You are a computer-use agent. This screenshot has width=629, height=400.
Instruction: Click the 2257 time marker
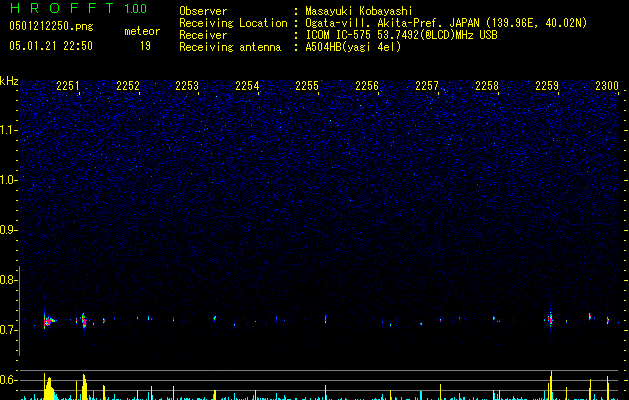pos(427,86)
